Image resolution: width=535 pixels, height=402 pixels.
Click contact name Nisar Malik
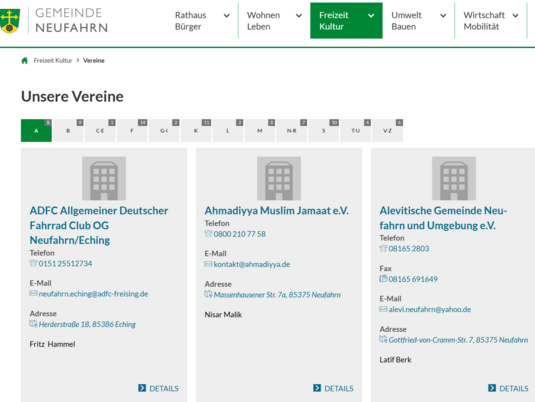[223, 314]
